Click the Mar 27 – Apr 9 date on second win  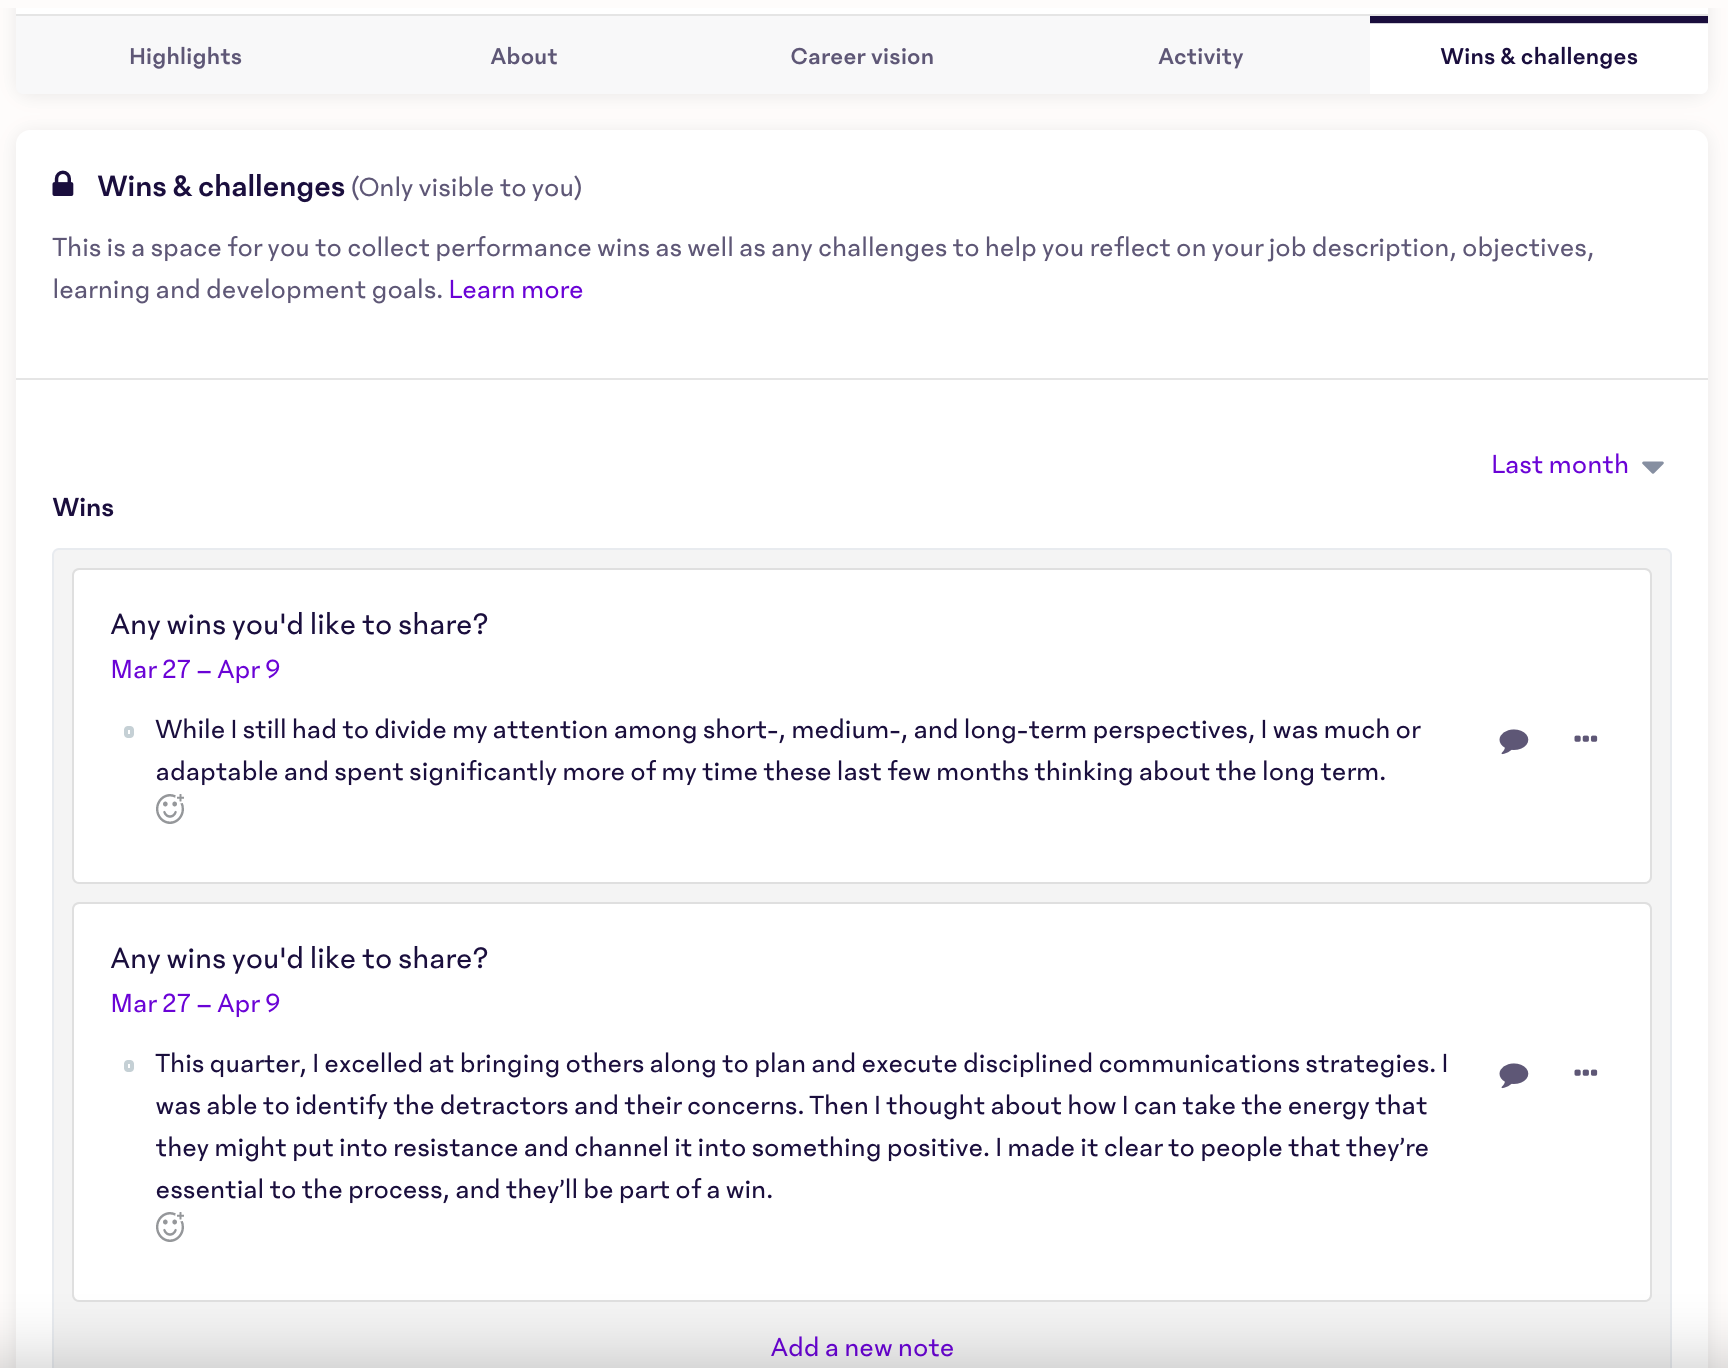[x=195, y=1003]
